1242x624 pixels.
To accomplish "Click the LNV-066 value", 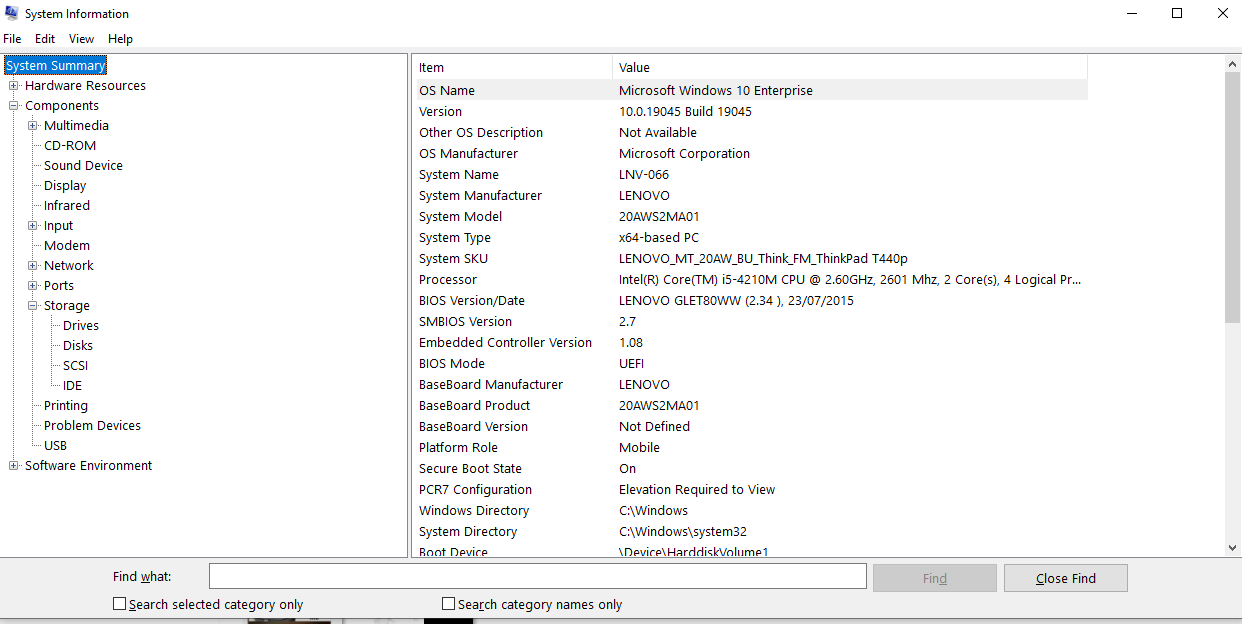I will point(643,175).
